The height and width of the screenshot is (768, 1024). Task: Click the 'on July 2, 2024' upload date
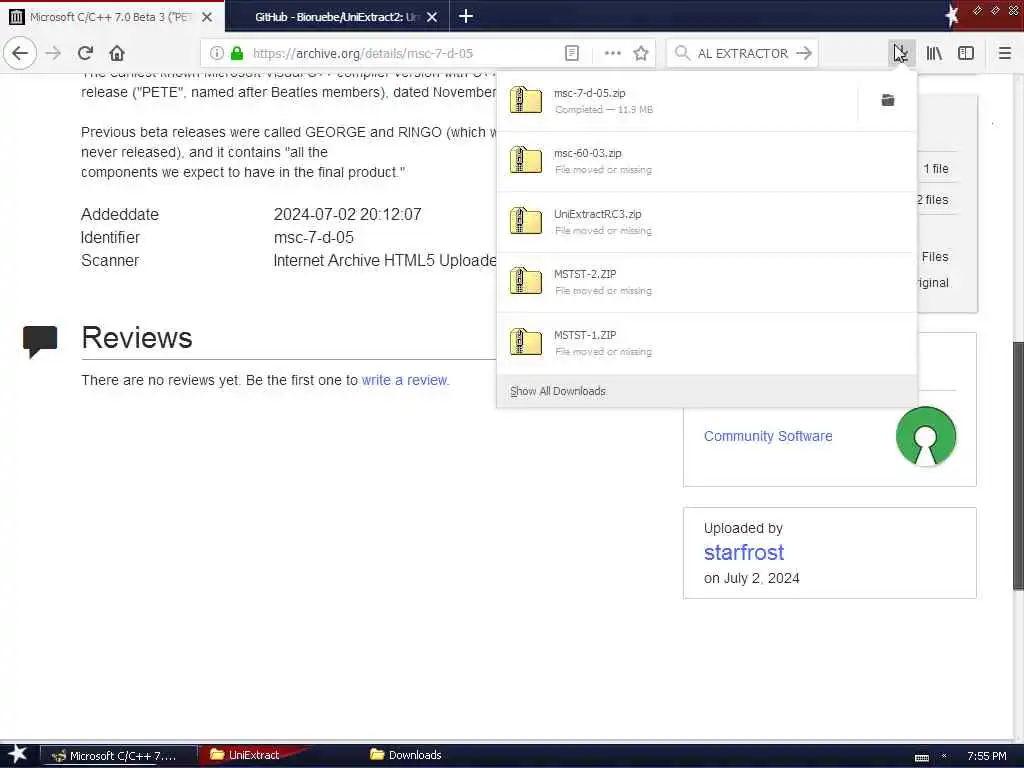pos(752,578)
